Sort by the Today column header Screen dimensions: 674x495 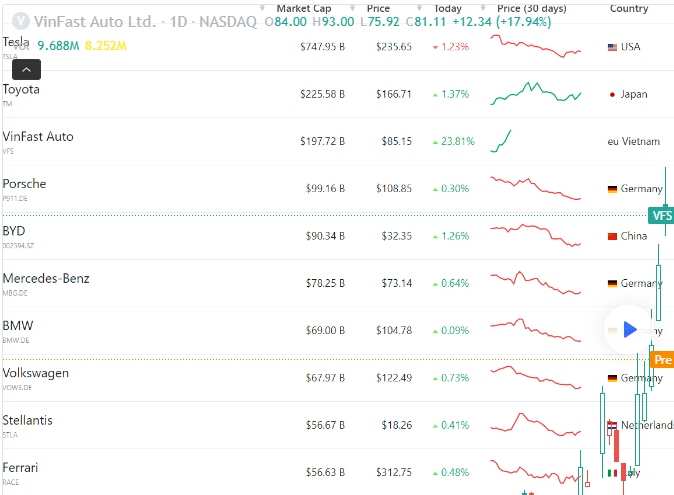coord(448,8)
